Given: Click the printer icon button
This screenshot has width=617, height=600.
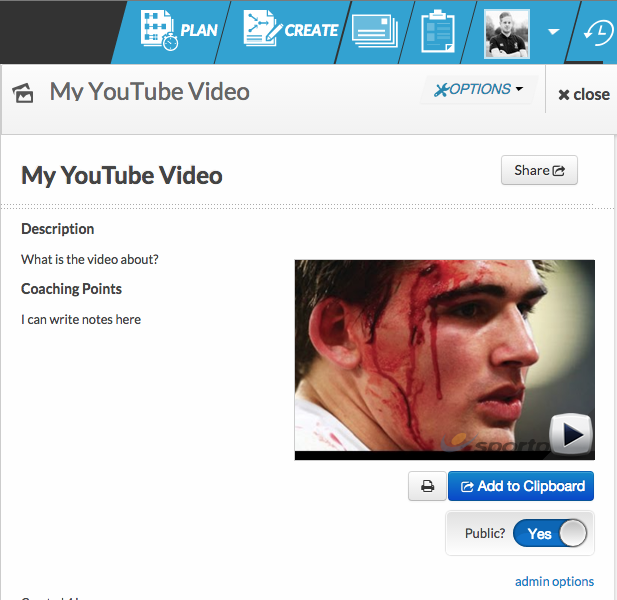Looking at the screenshot, I should (x=427, y=487).
